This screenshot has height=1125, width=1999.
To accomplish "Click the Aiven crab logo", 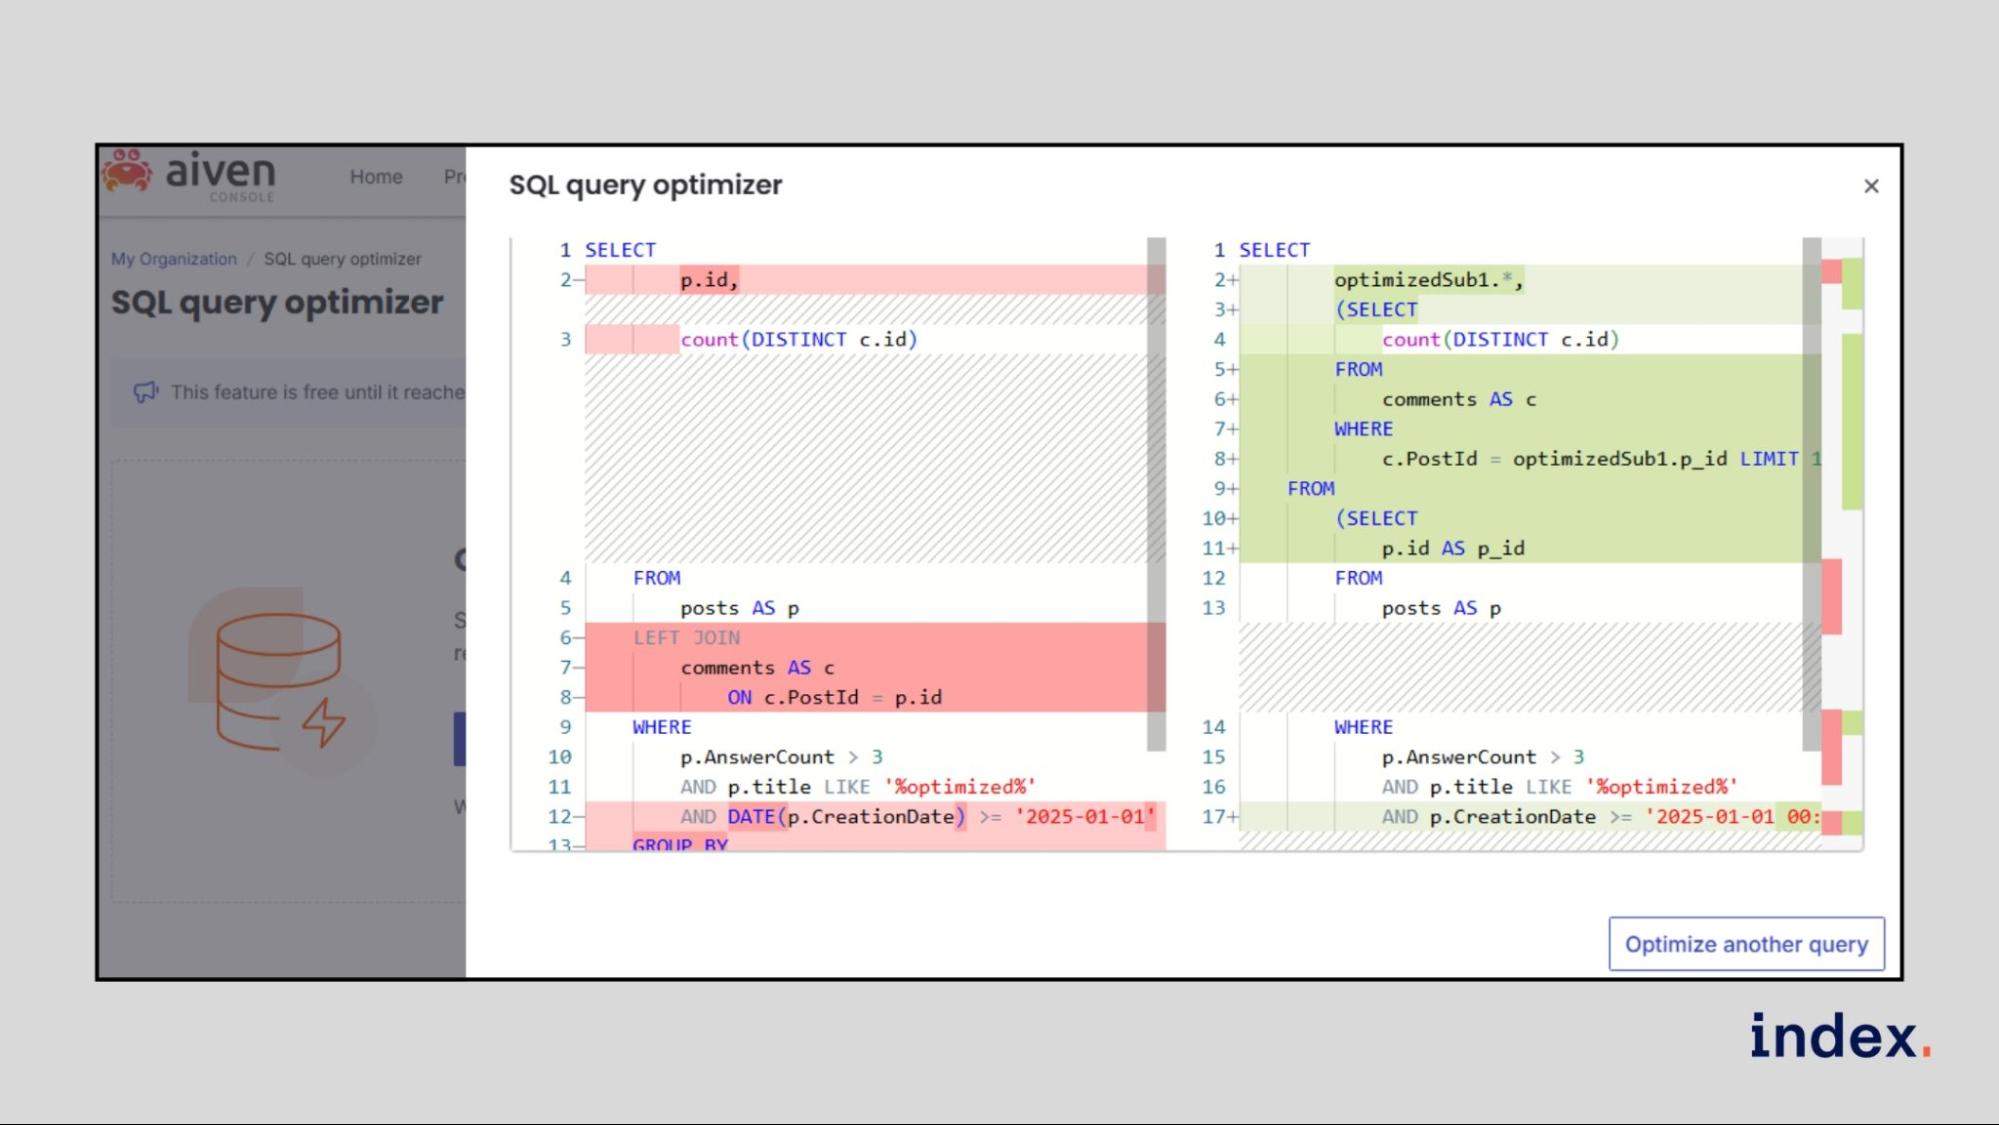I will click(127, 172).
